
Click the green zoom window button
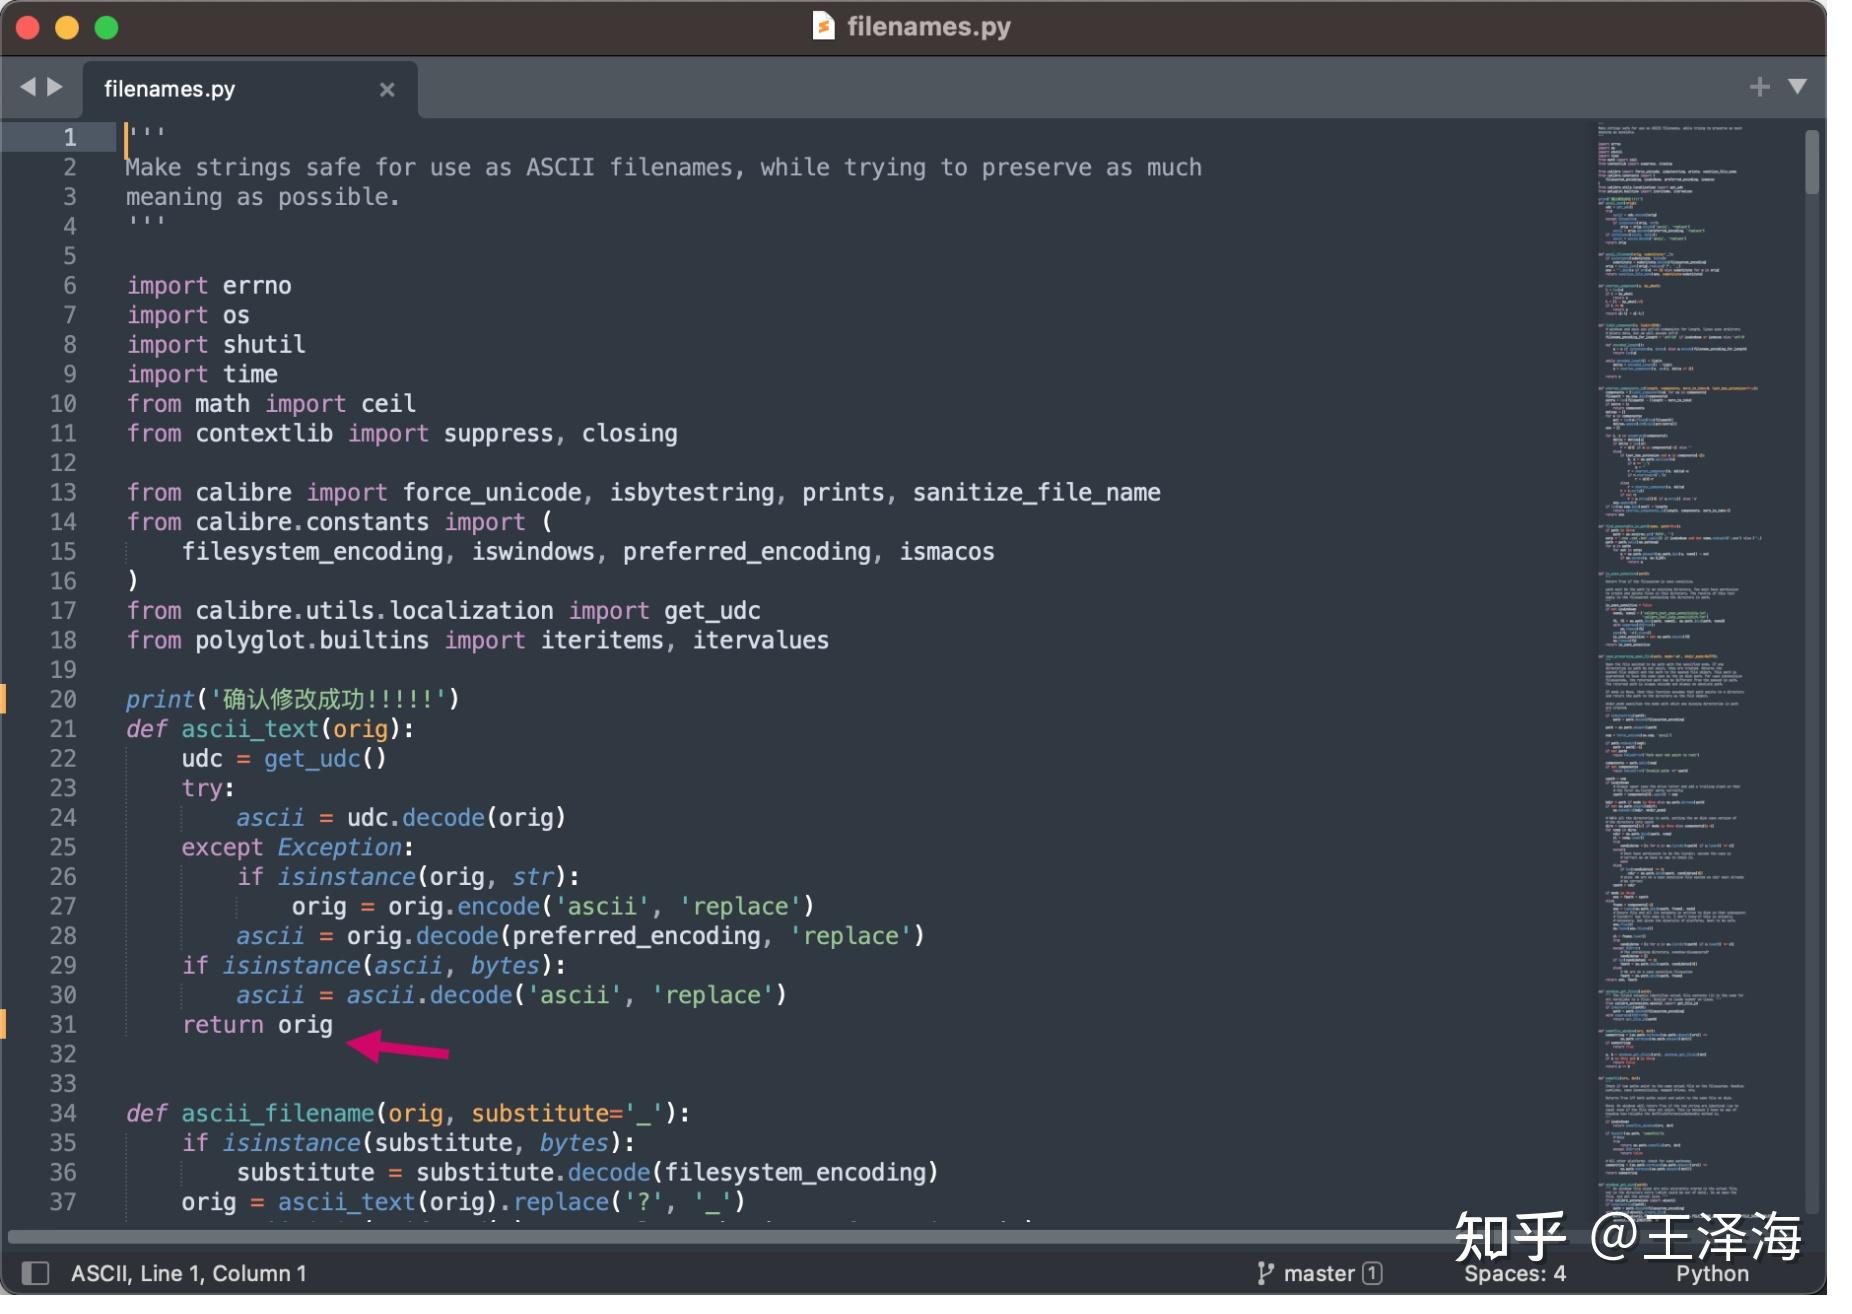tap(106, 28)
